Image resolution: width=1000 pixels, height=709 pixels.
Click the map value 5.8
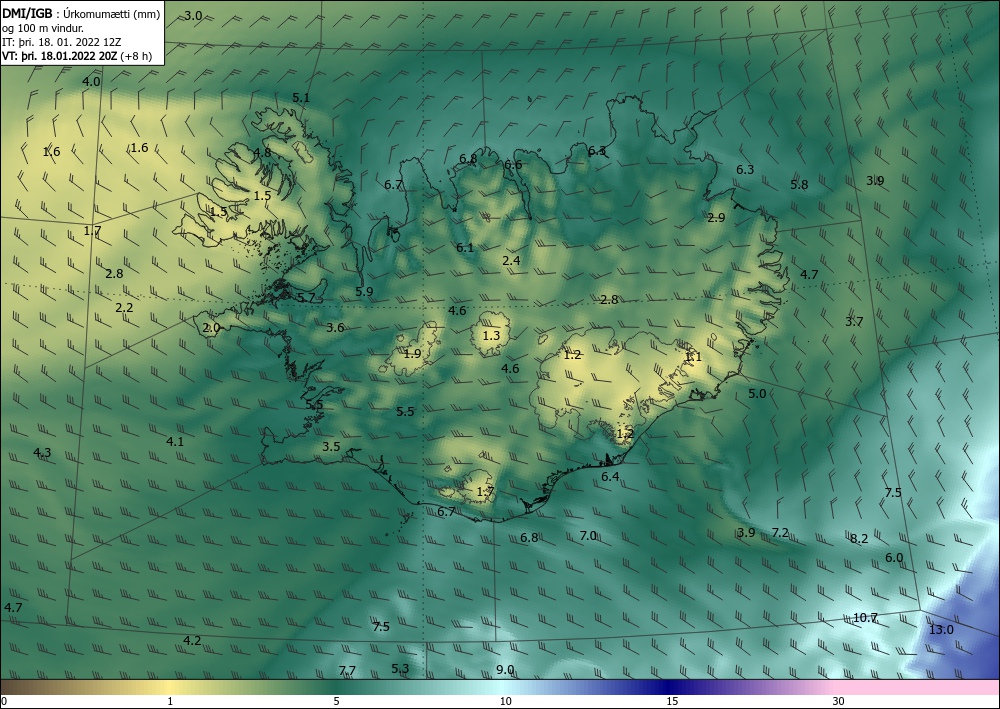tap(799, 184)
